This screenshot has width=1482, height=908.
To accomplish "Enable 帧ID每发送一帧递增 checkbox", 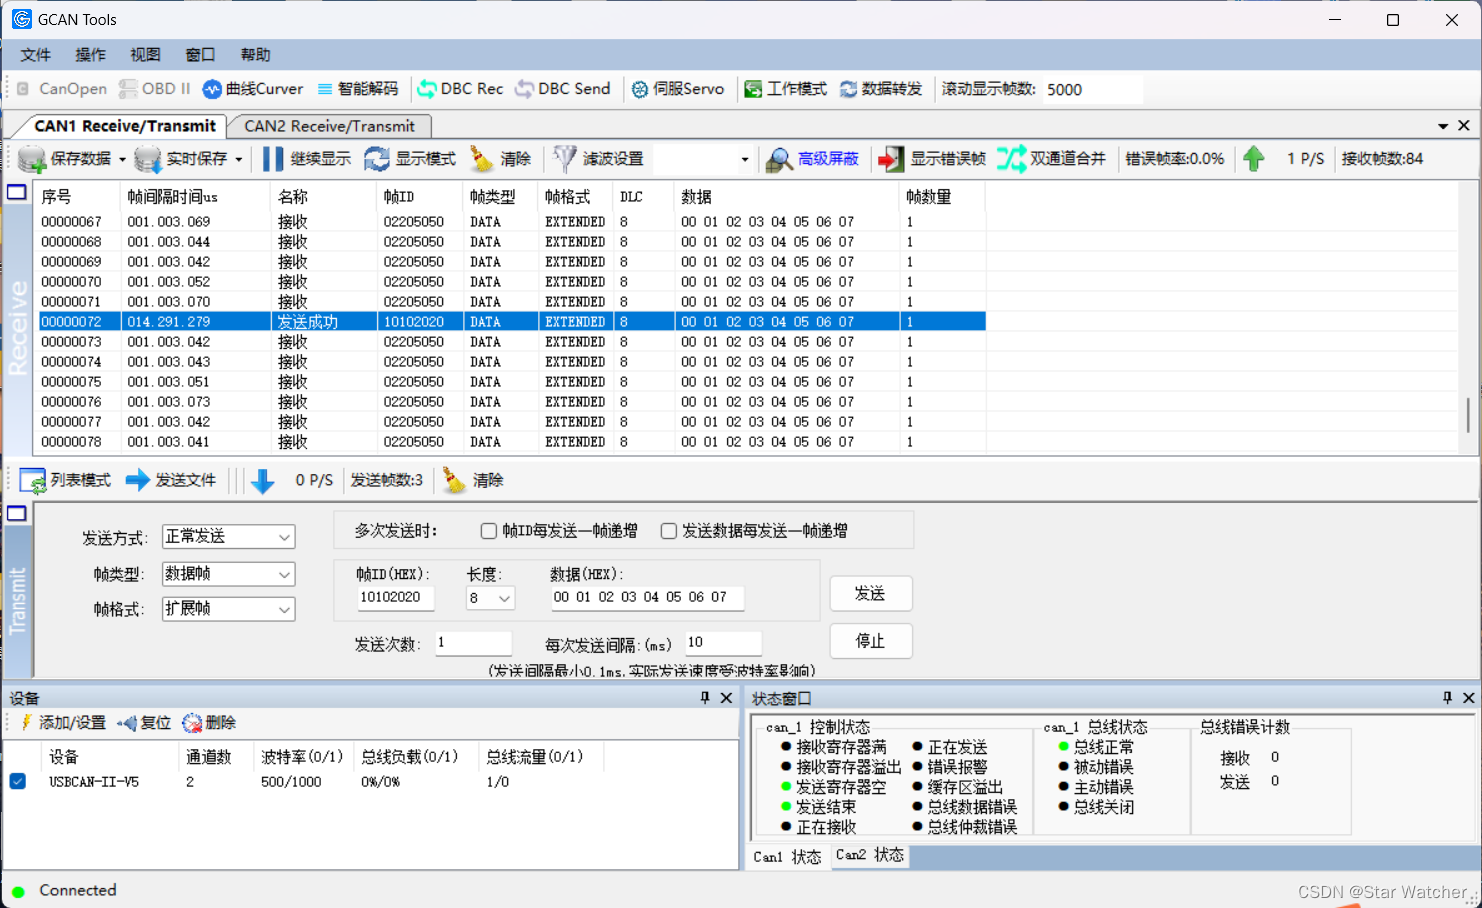I will (489, 531).
